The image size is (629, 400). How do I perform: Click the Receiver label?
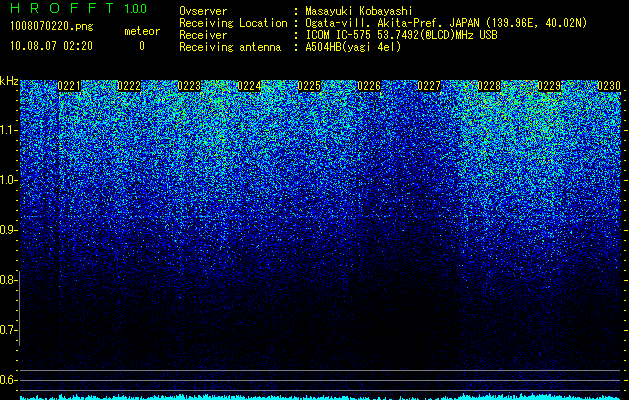[203, 35]
